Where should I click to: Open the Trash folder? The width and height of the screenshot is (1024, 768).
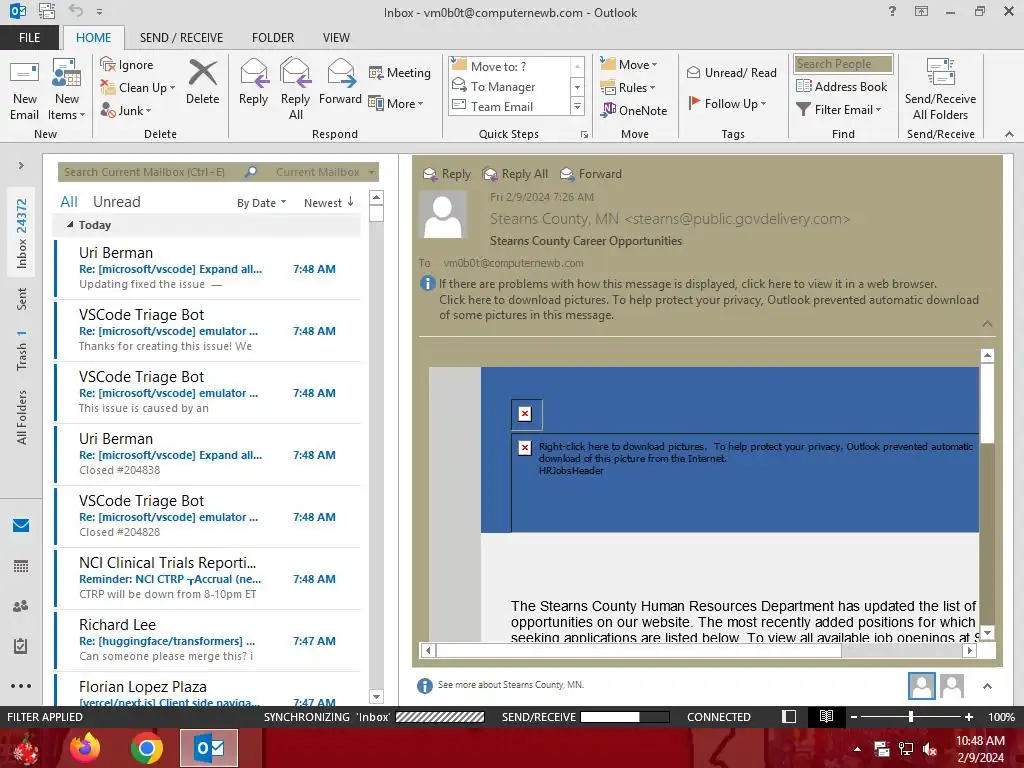click(x=21, y=350)
